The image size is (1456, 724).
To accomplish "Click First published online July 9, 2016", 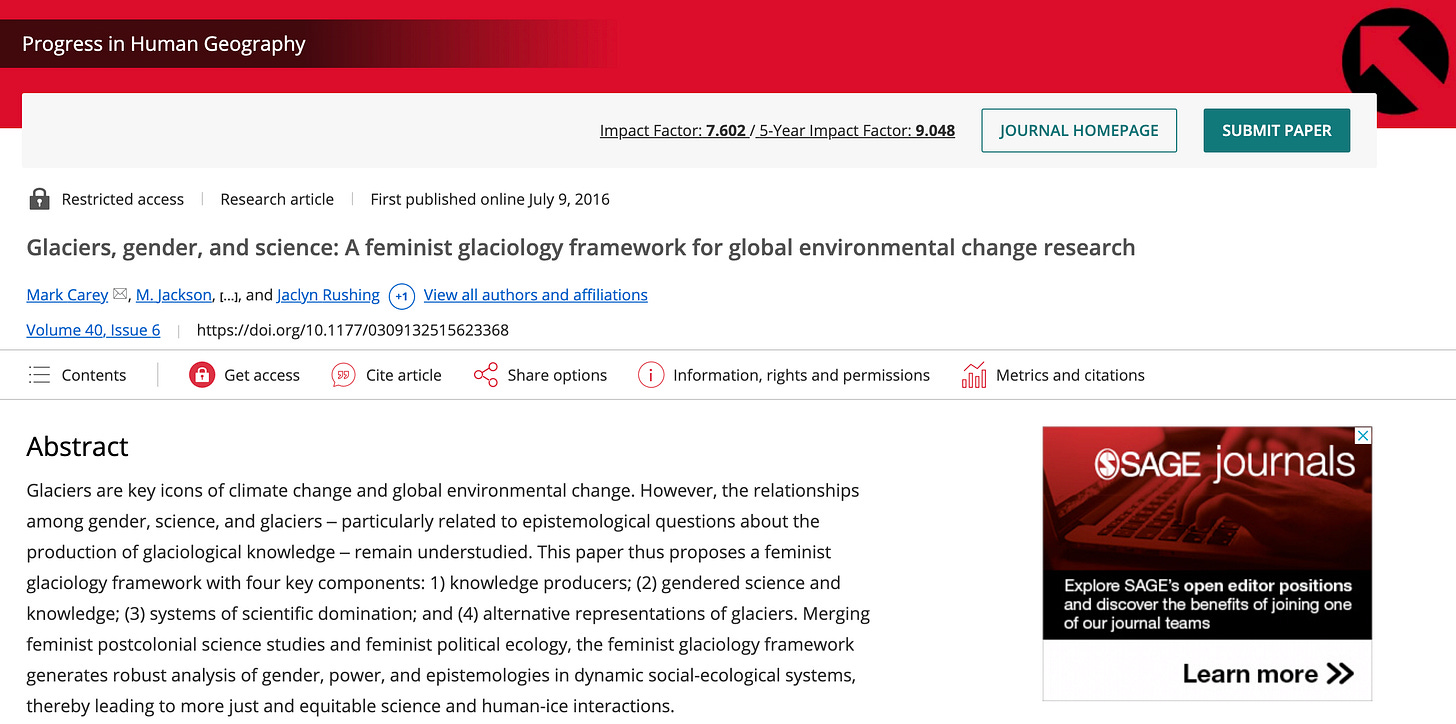I will [x=490, y=199].
